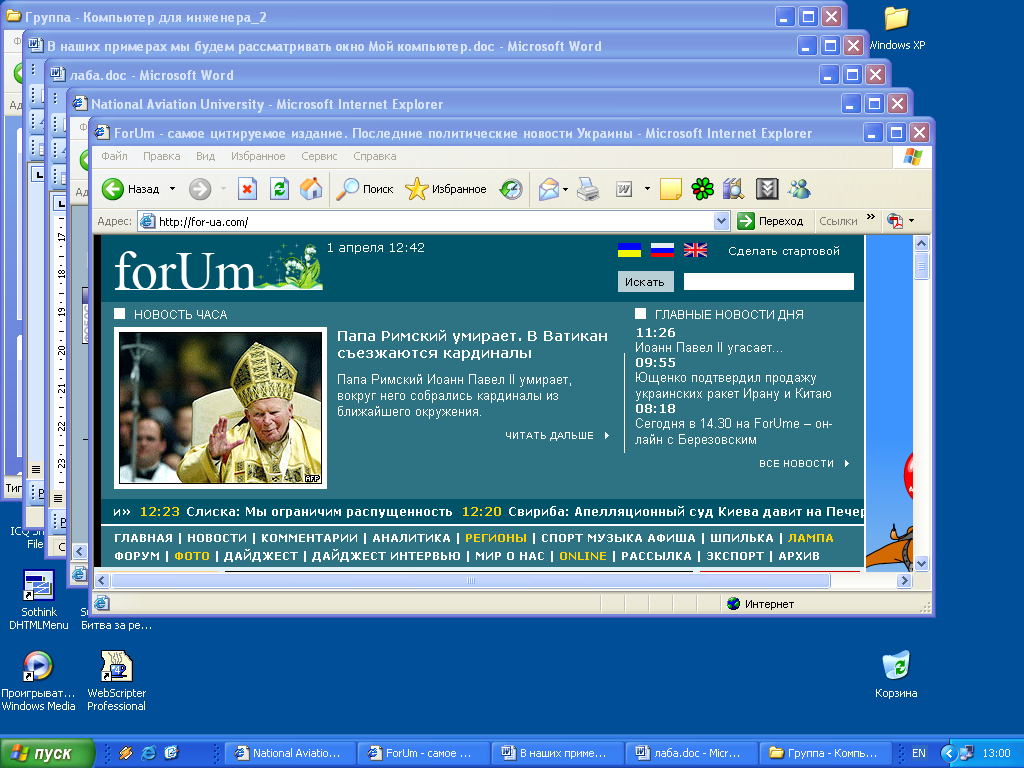The image size is (1024, 768).
Task: Click the gray double-chevron toolbar icon
Action: [767, 189]
